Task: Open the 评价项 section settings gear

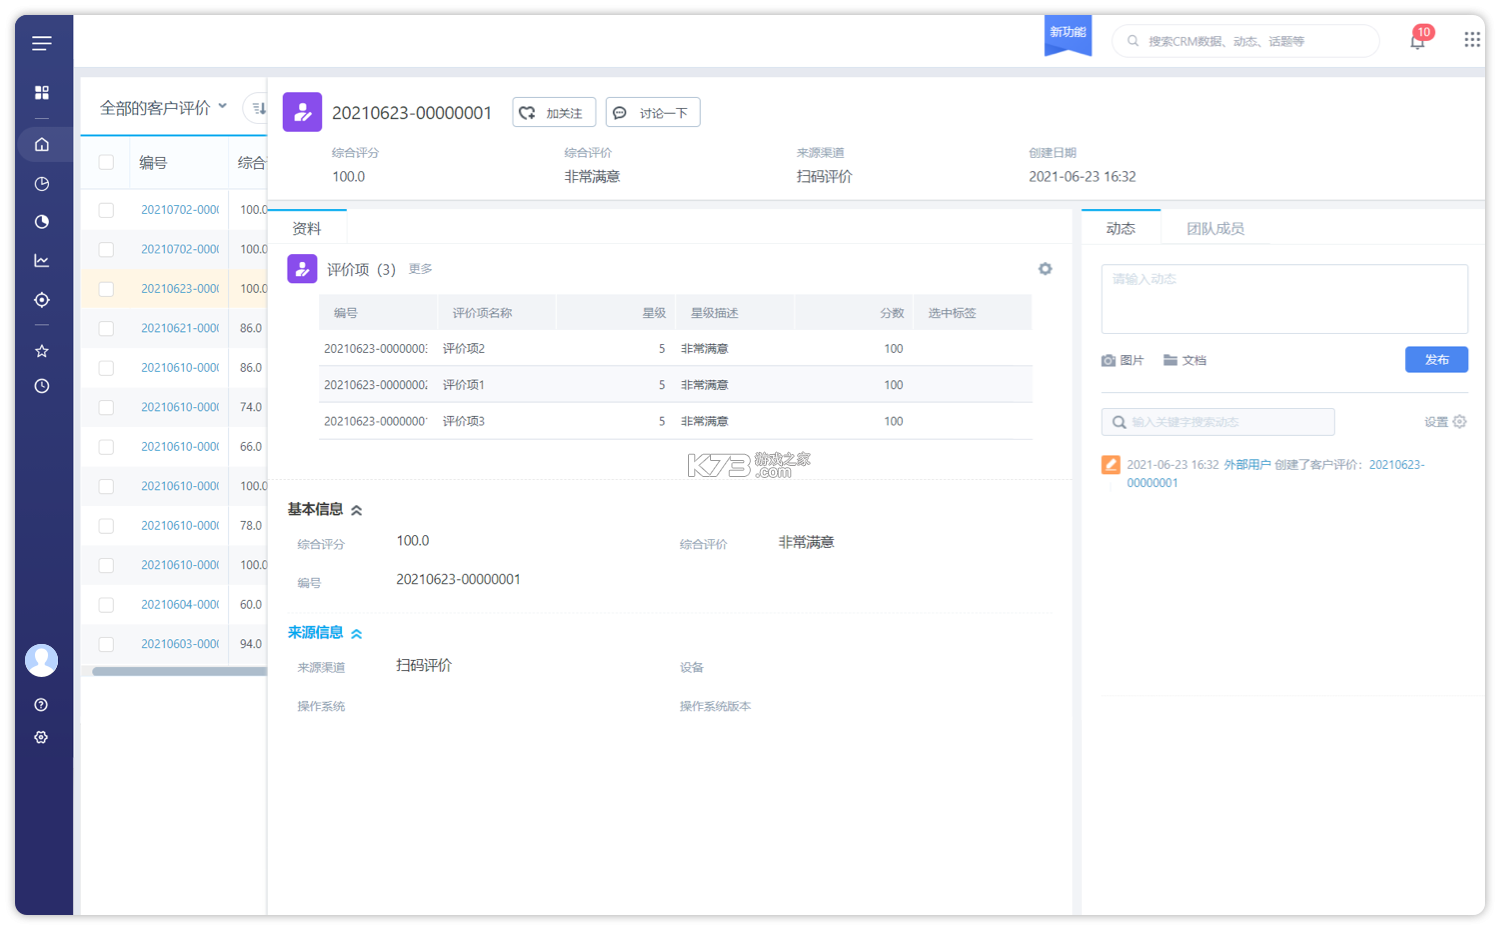Action: 1045,269
